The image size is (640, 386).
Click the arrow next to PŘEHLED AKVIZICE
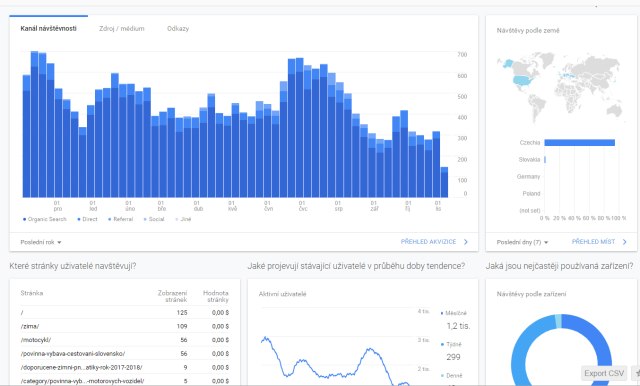(466, 242)
